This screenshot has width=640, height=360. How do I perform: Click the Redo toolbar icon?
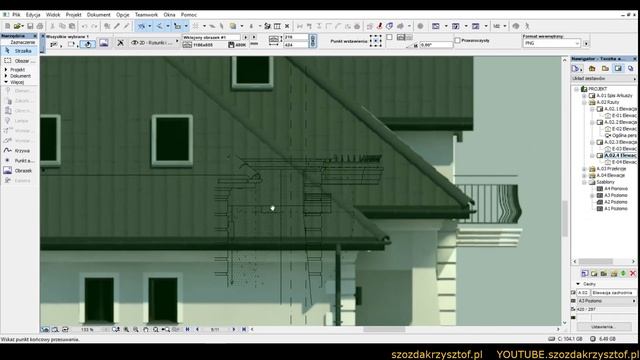click(x=94, y=26)
